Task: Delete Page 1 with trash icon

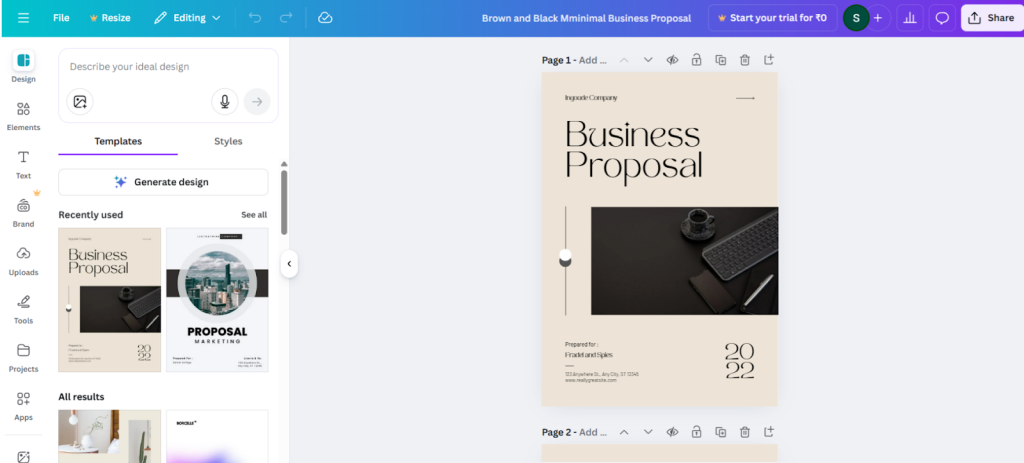Action: (x=744, y=60)
